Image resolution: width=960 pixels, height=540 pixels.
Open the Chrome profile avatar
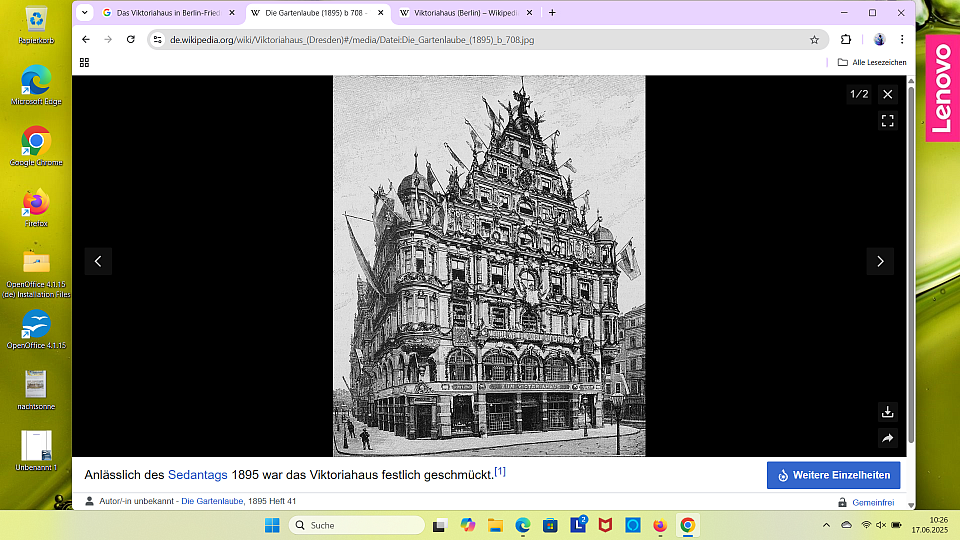(879, 39)
